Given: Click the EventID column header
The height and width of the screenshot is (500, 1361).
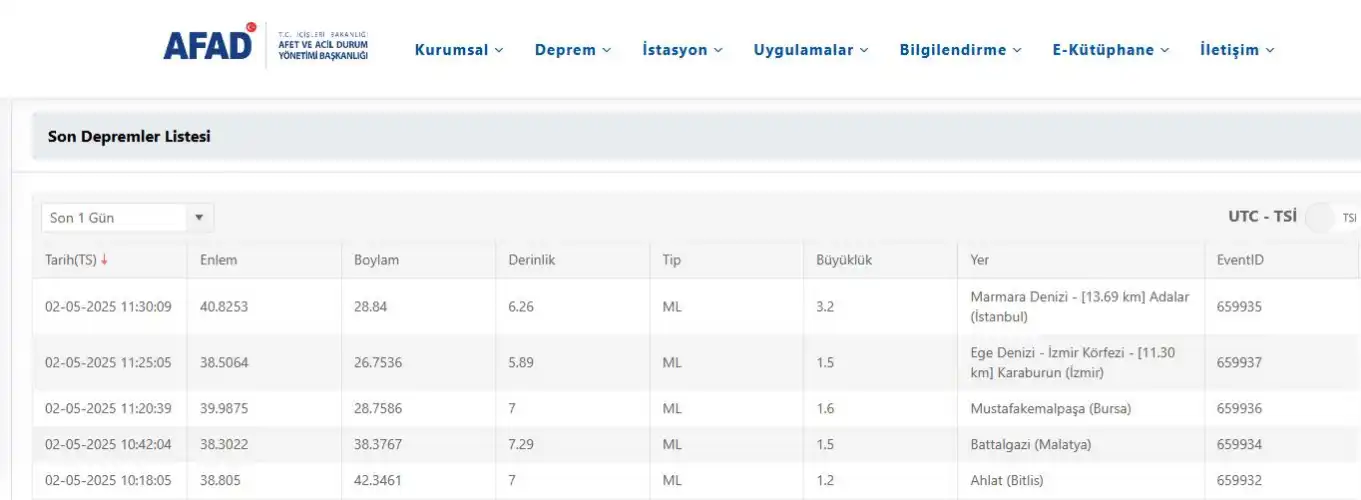Looking at the screenshot, I should pyautogui.click(x=1240, y=260).
